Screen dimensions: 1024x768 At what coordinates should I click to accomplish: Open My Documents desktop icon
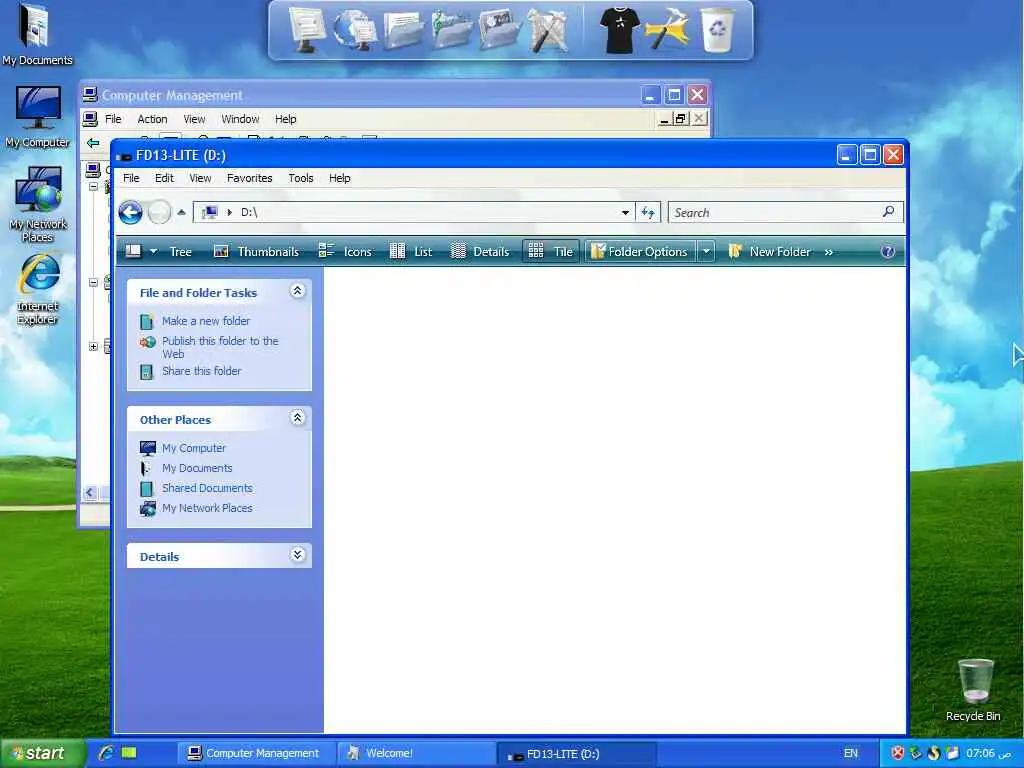(37, 34)
